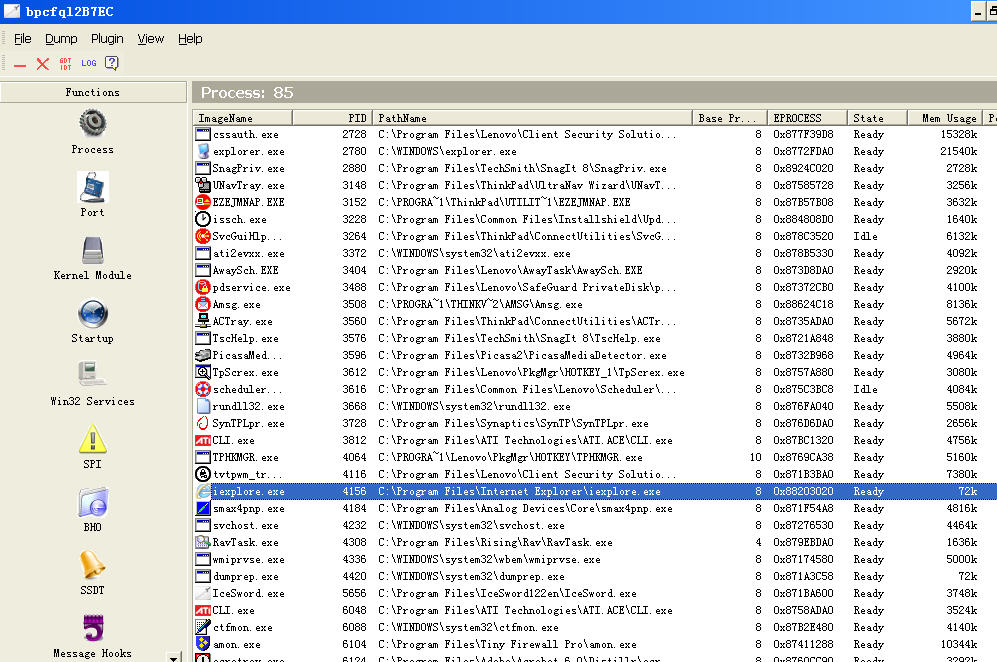Screen dimensions: 997x662
Task: Select the scheduler... row
Action: (x=595, y=389)
